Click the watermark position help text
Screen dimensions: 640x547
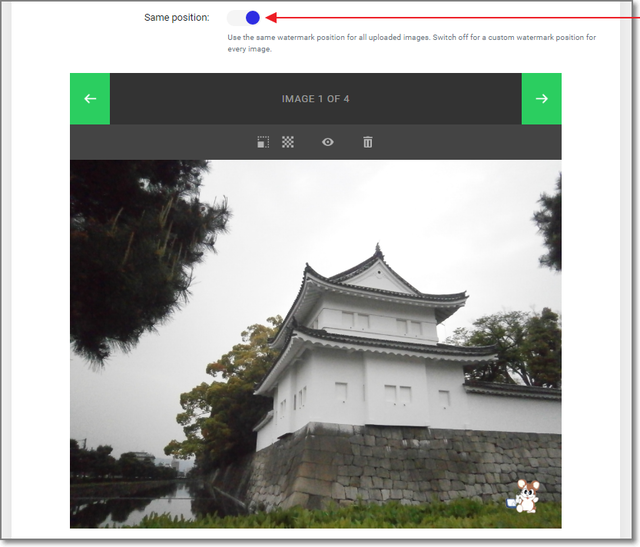pos(410,43)
